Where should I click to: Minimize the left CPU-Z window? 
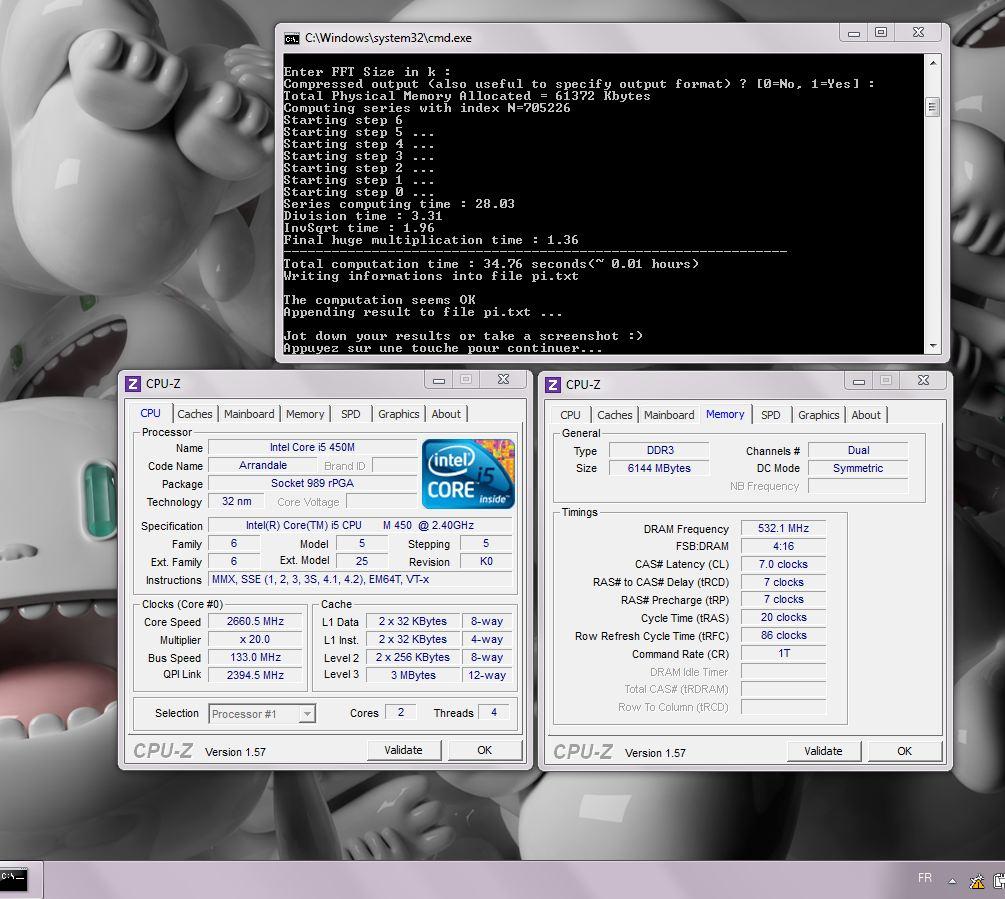coord(439,380)
